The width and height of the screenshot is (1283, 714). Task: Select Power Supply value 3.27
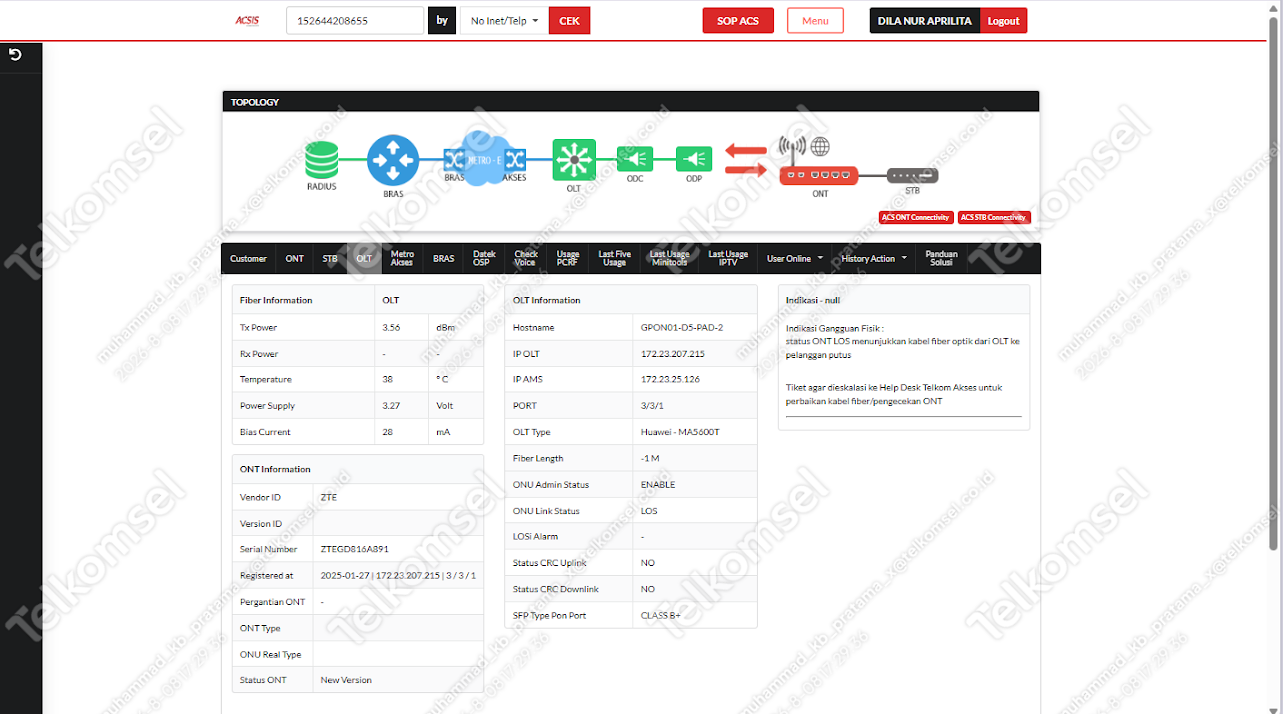tap(391, 406)
